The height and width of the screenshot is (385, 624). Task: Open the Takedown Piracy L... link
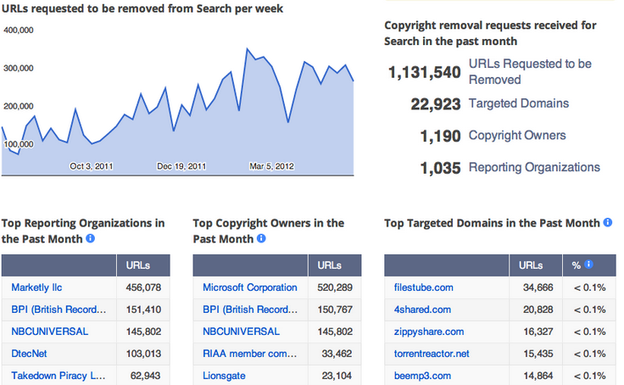pyautogui.click(x=58, y=375)
